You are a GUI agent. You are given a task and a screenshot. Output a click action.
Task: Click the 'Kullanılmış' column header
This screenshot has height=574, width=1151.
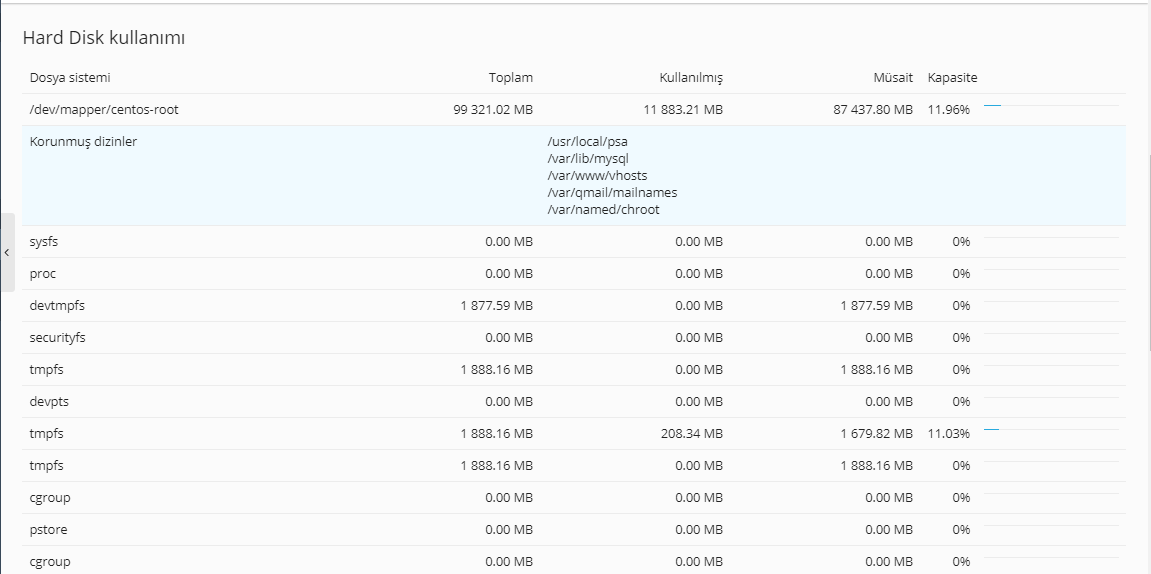click(691, 78)
